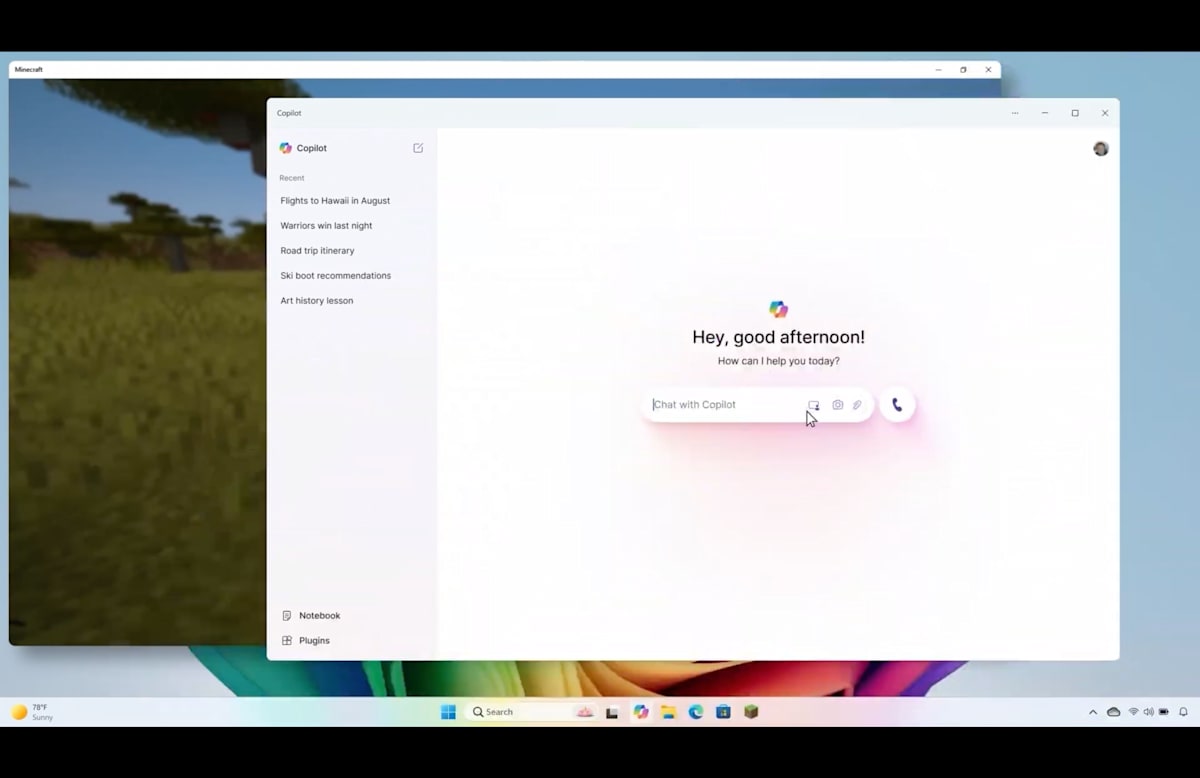Open the Wi-Fi network tray icon
This screenshot has height=778, width=1200.
point(1134,712)
